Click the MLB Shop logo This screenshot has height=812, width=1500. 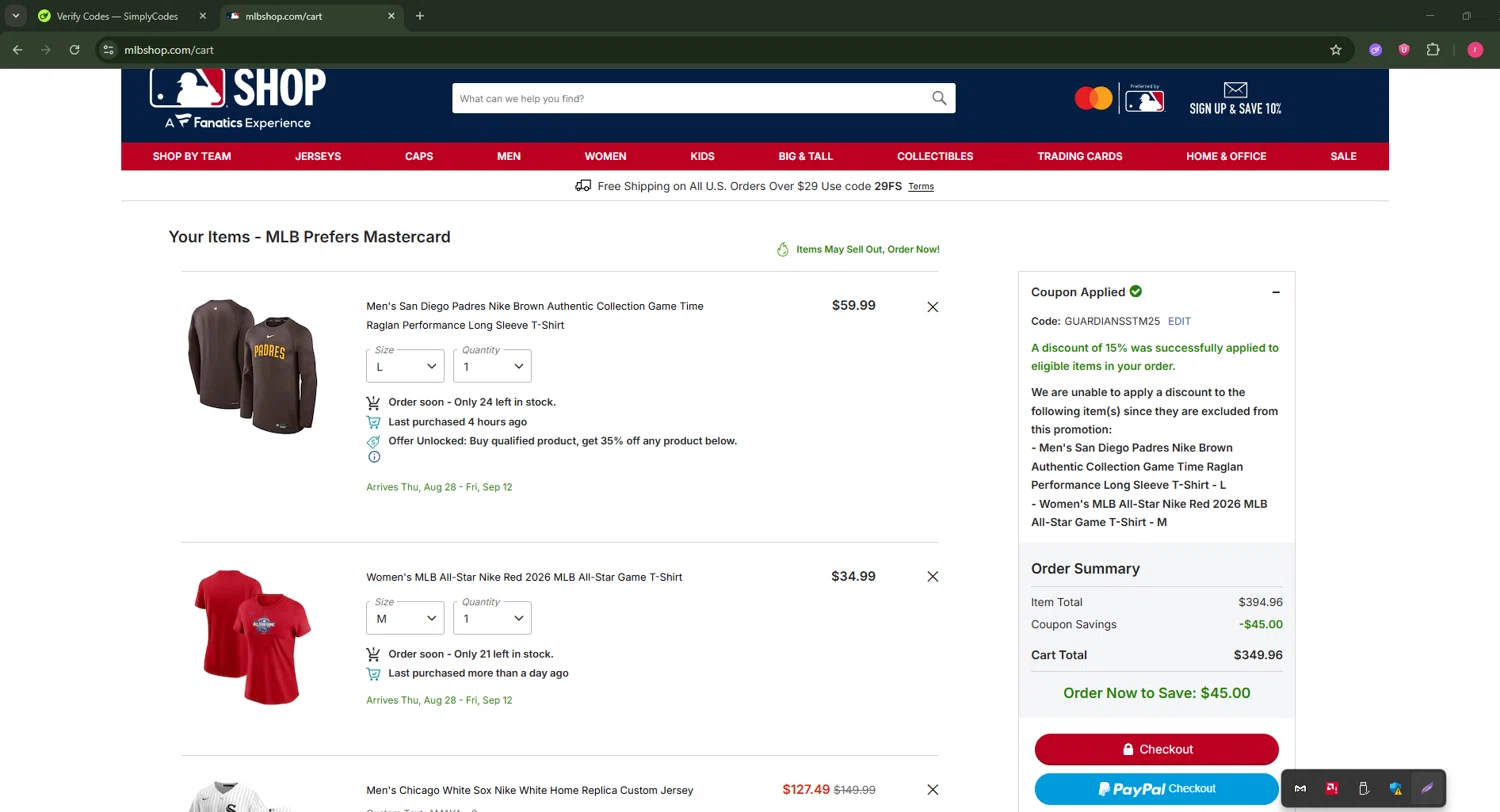tap(238, 99)
